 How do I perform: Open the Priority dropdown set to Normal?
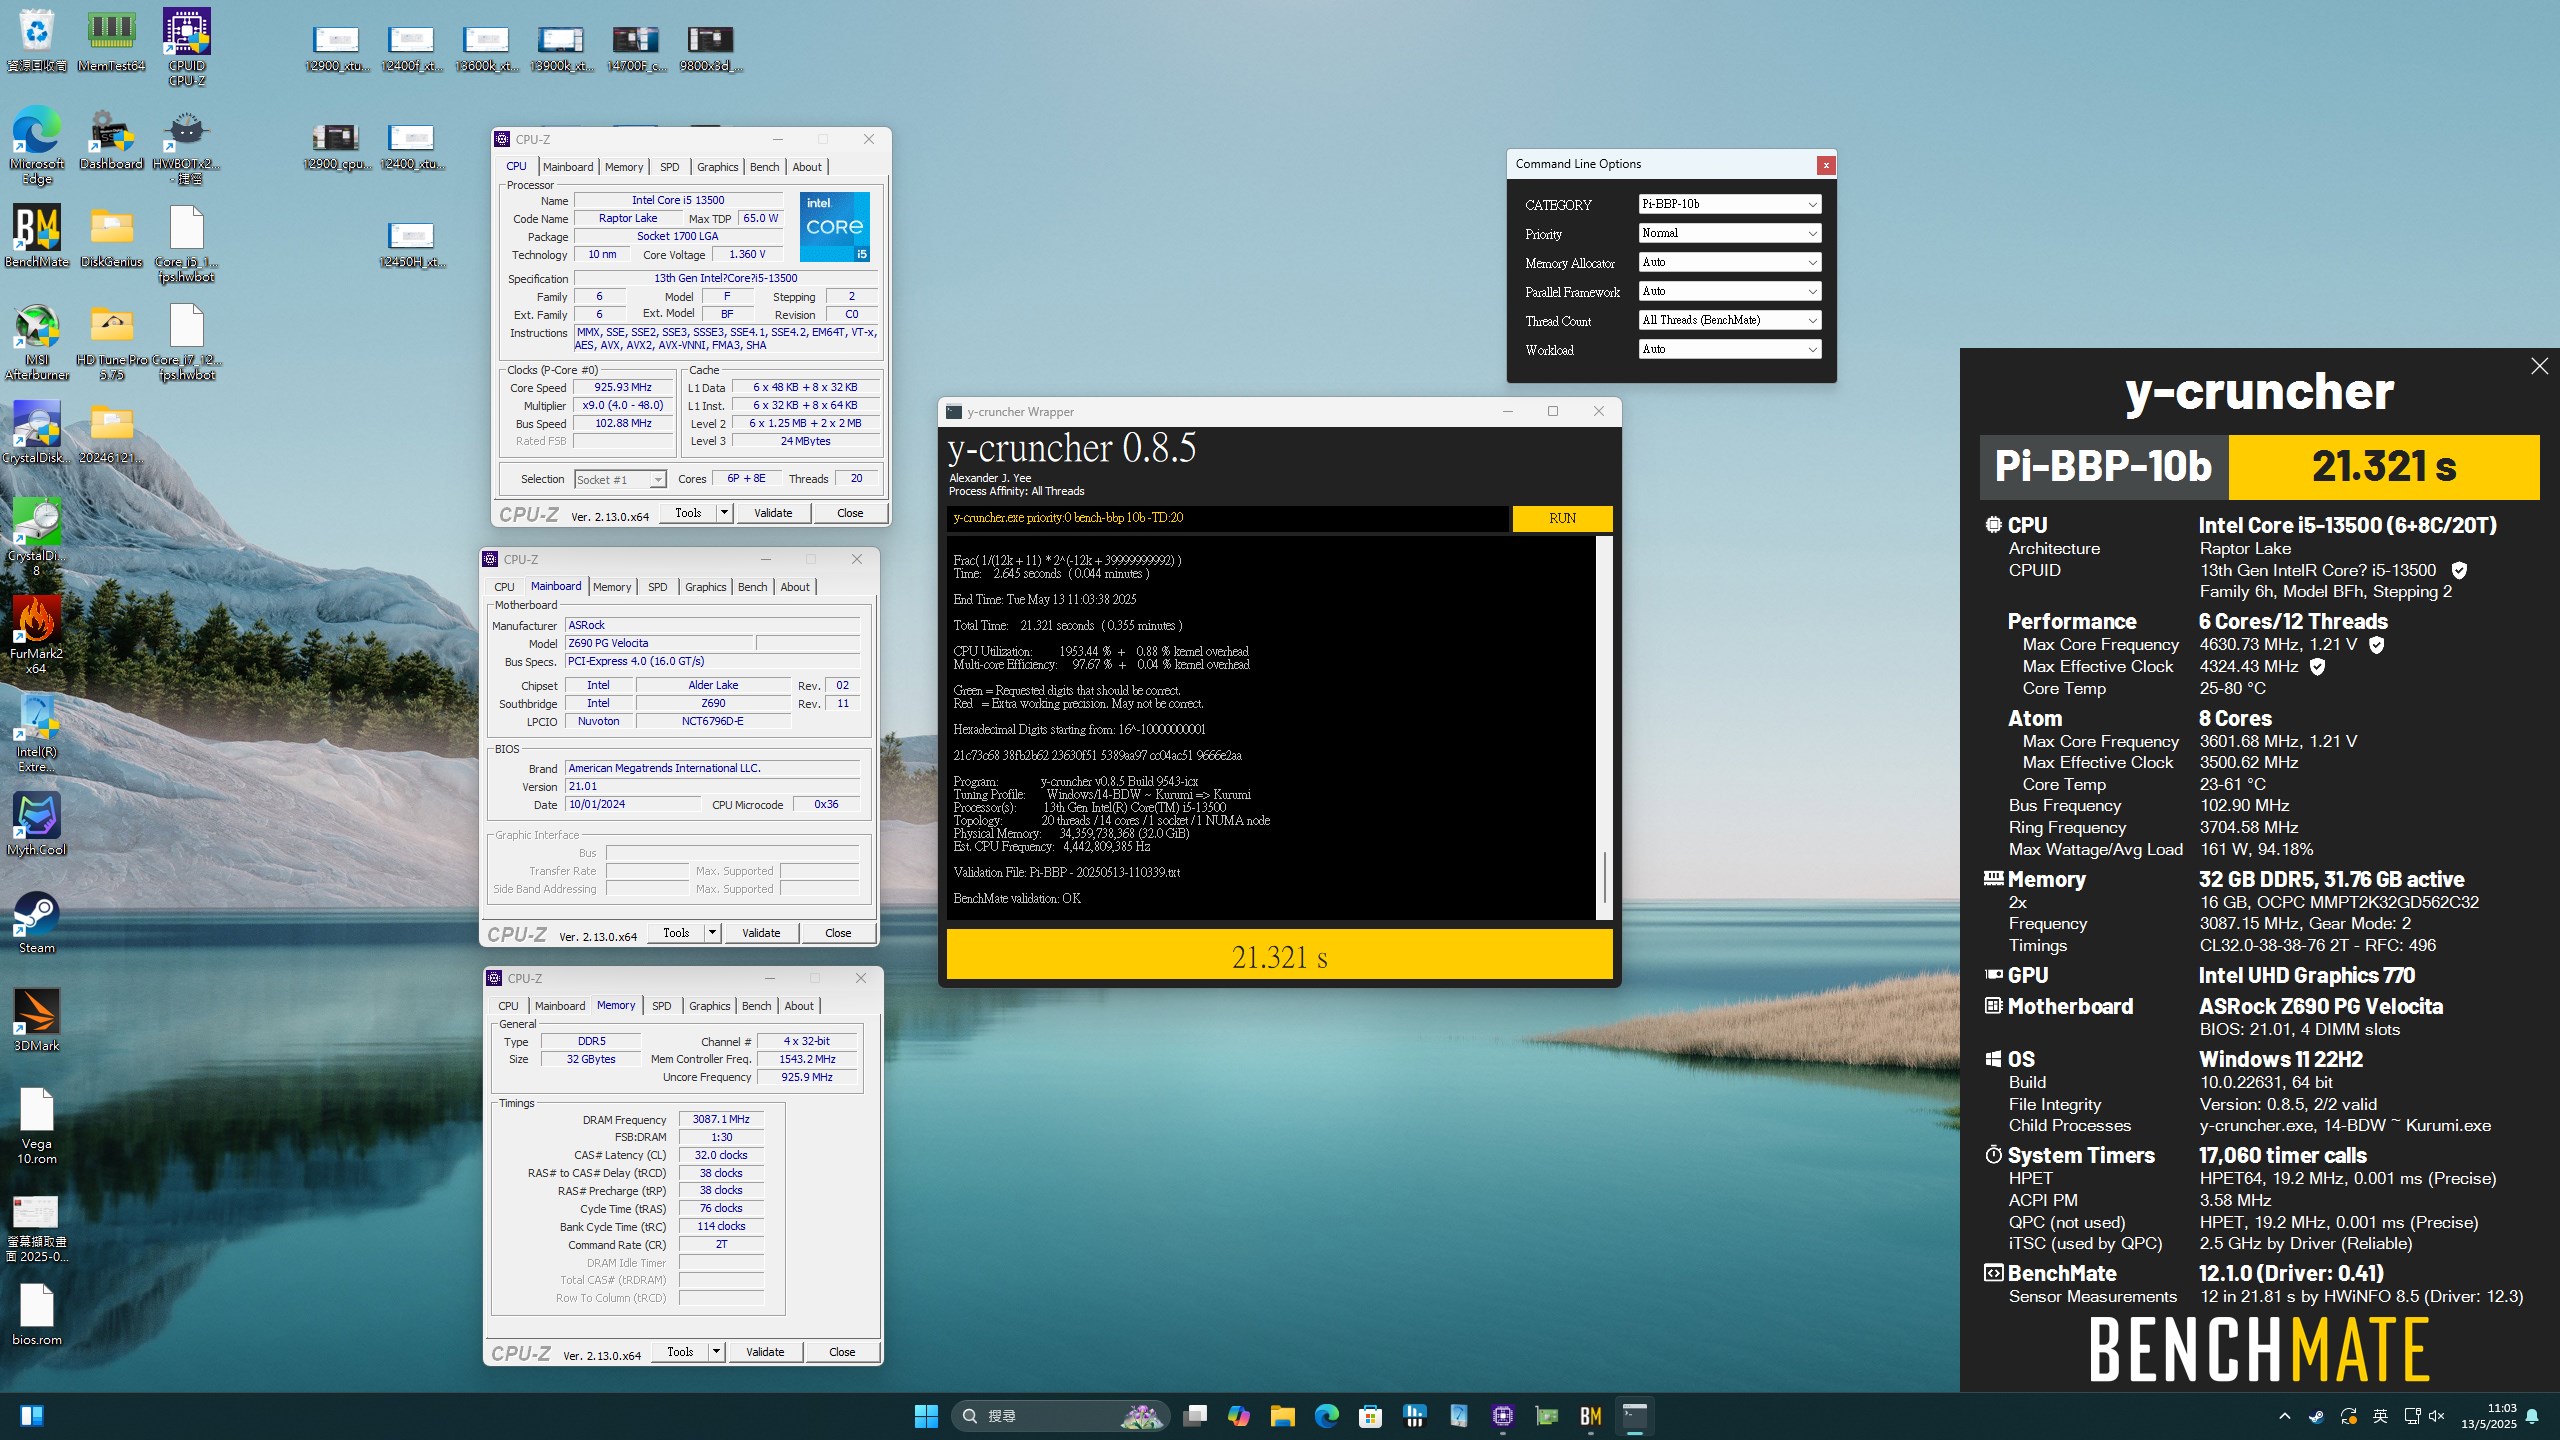click(x=1729, y=233)
